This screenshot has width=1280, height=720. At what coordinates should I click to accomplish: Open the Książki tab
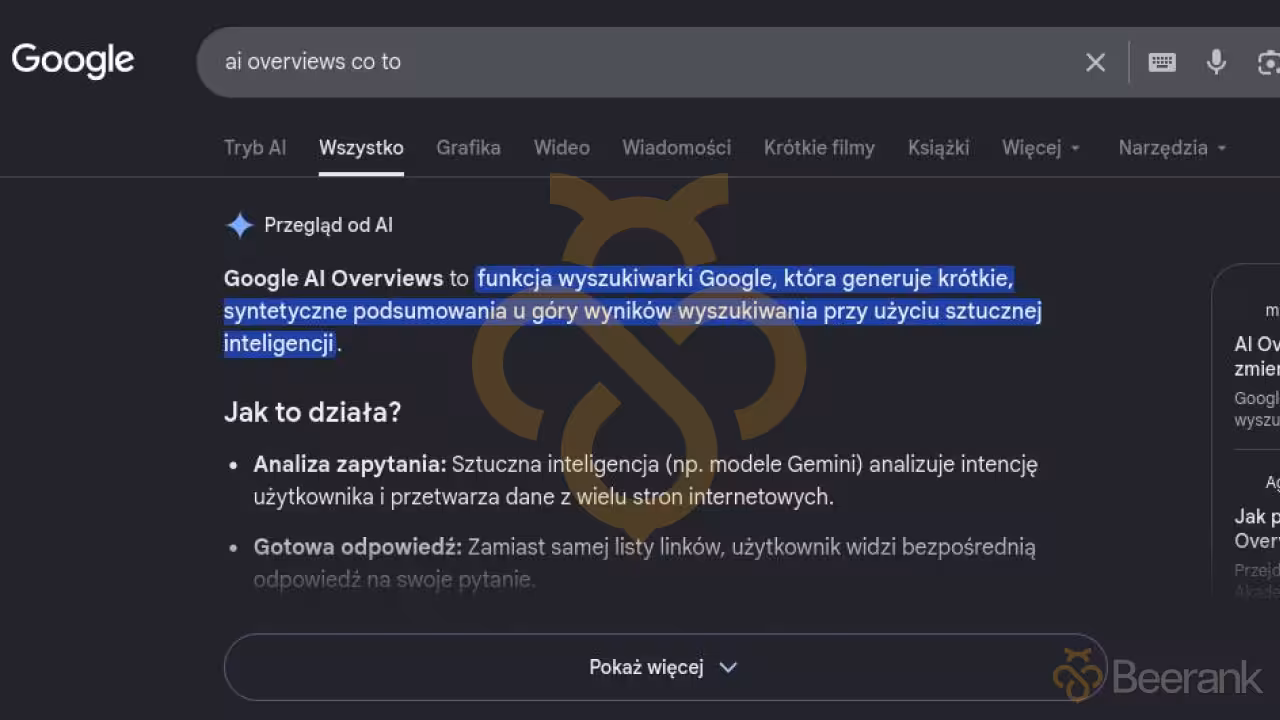[939, 148]
